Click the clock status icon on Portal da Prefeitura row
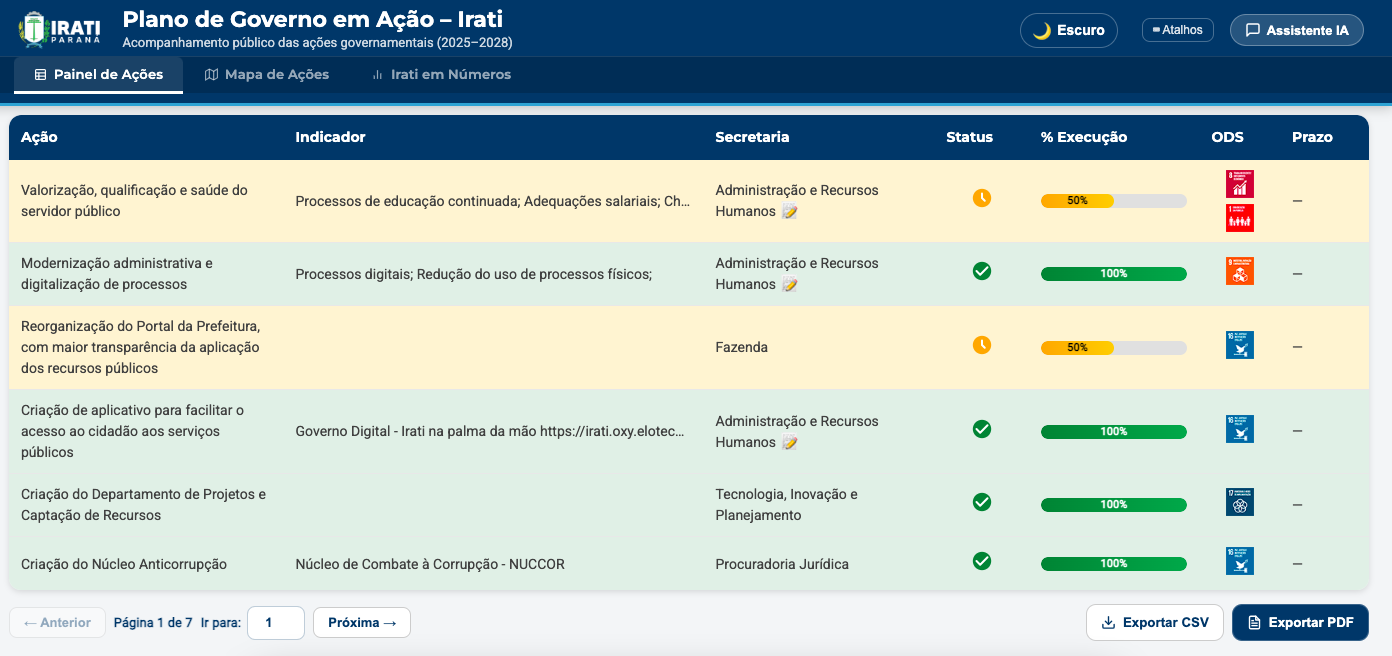 (x=982, y=345)
